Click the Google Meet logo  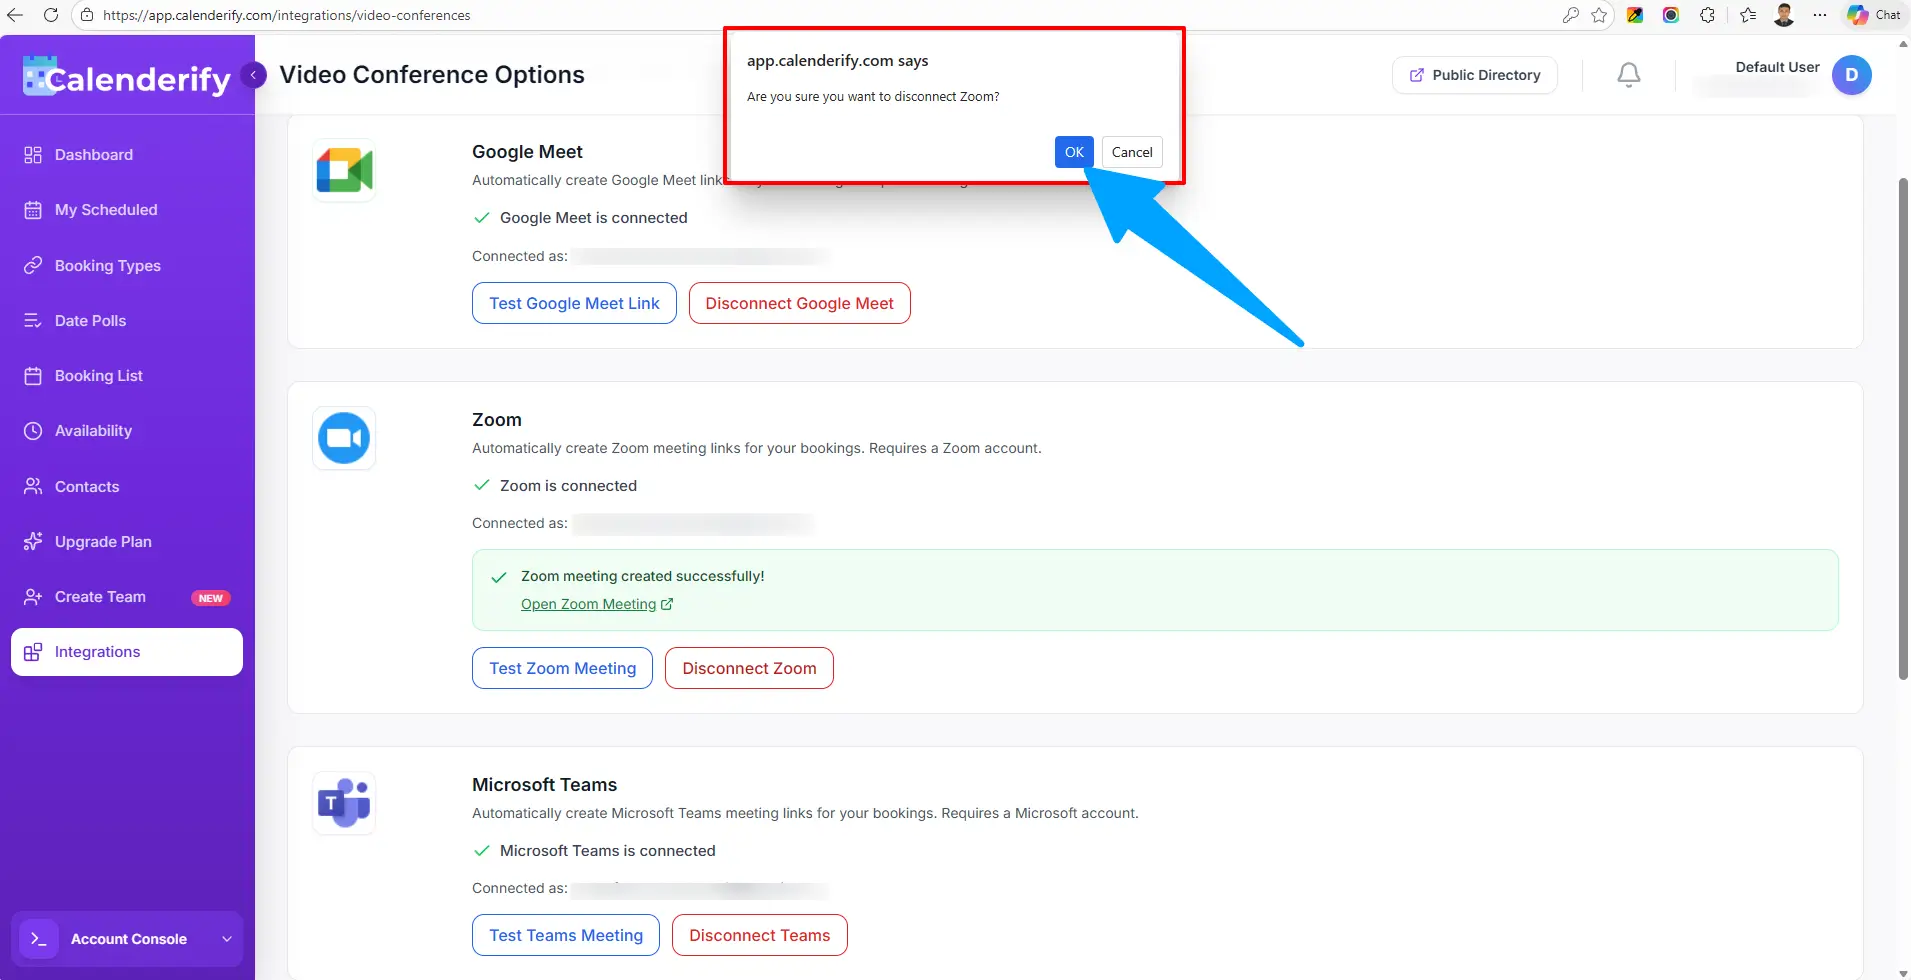coord(343,169)
